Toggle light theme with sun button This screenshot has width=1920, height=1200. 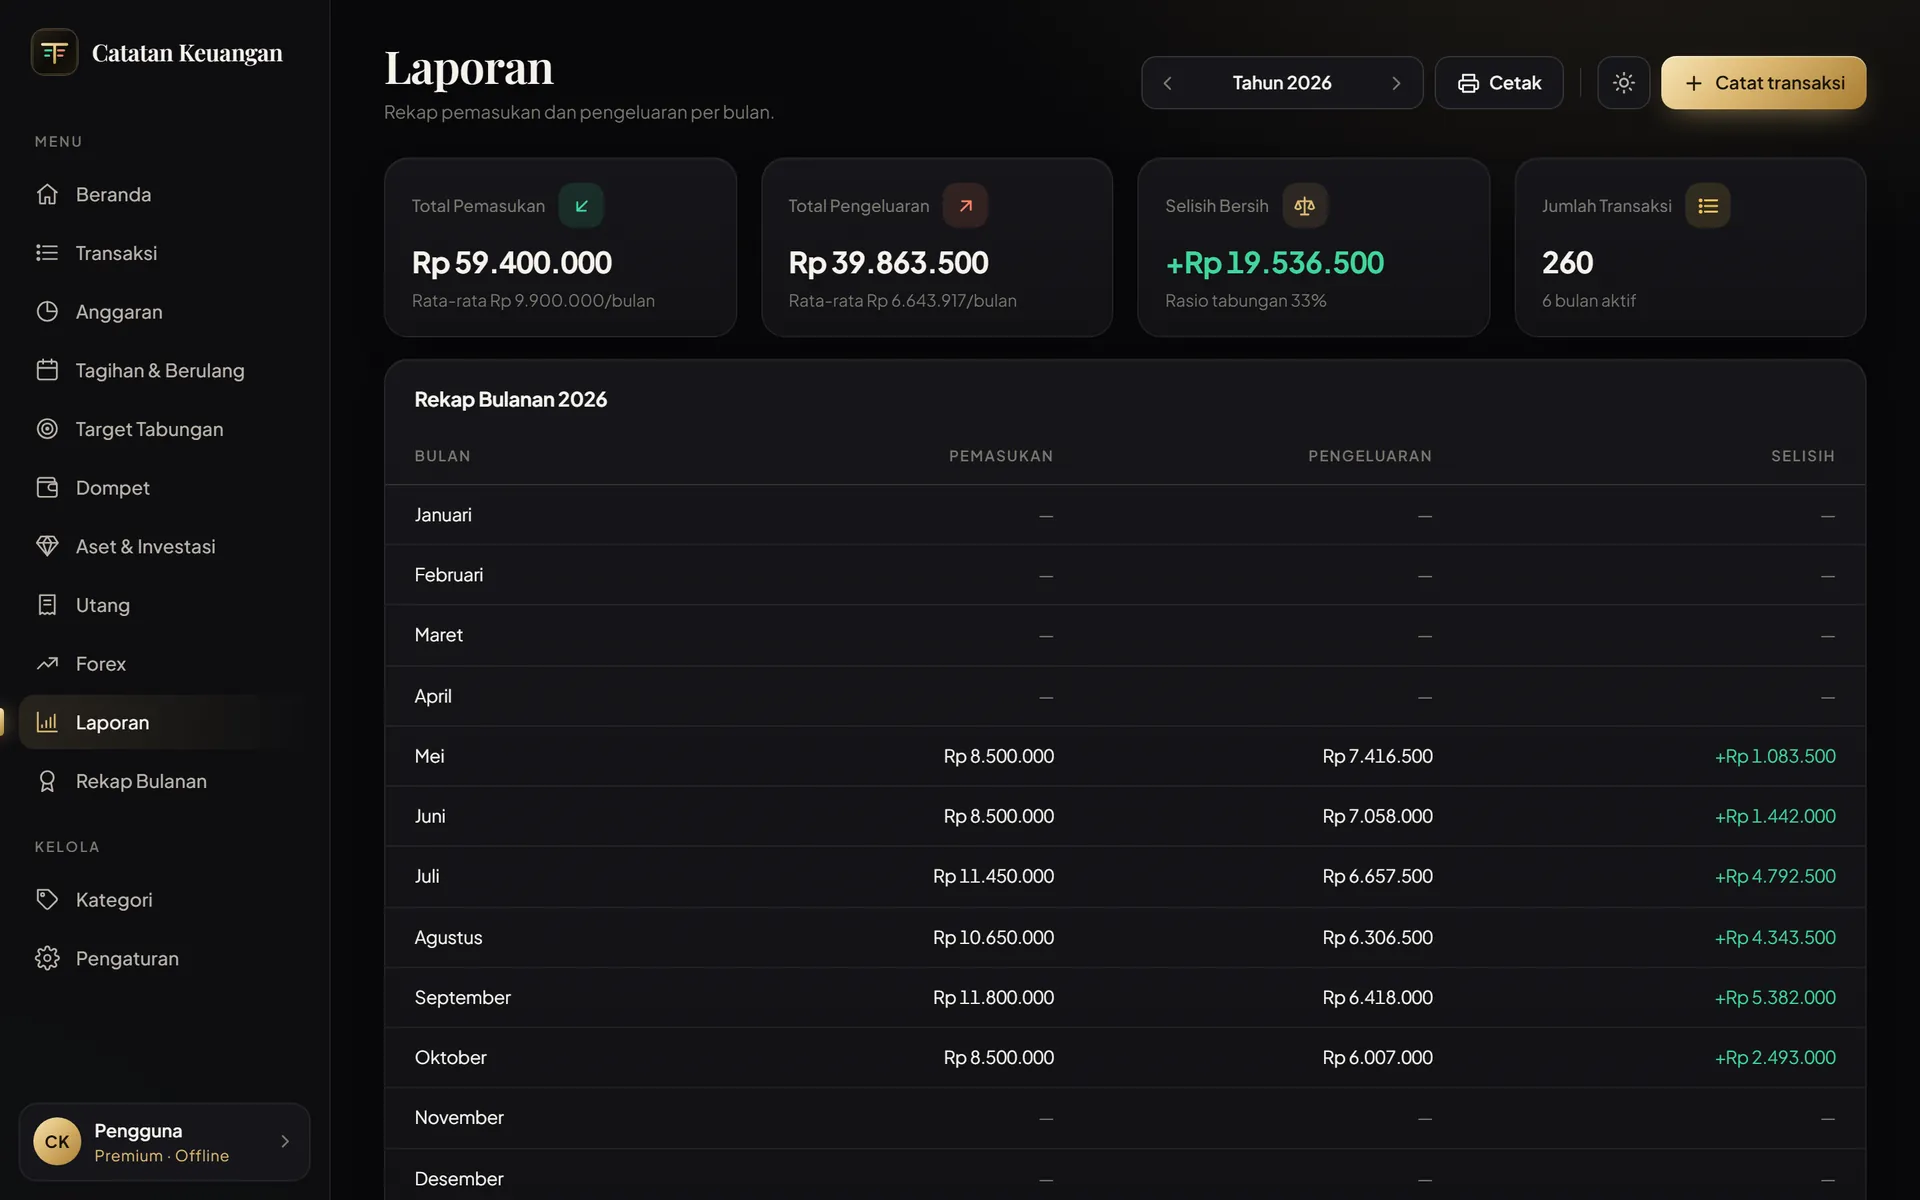(x=1624, y=83)
